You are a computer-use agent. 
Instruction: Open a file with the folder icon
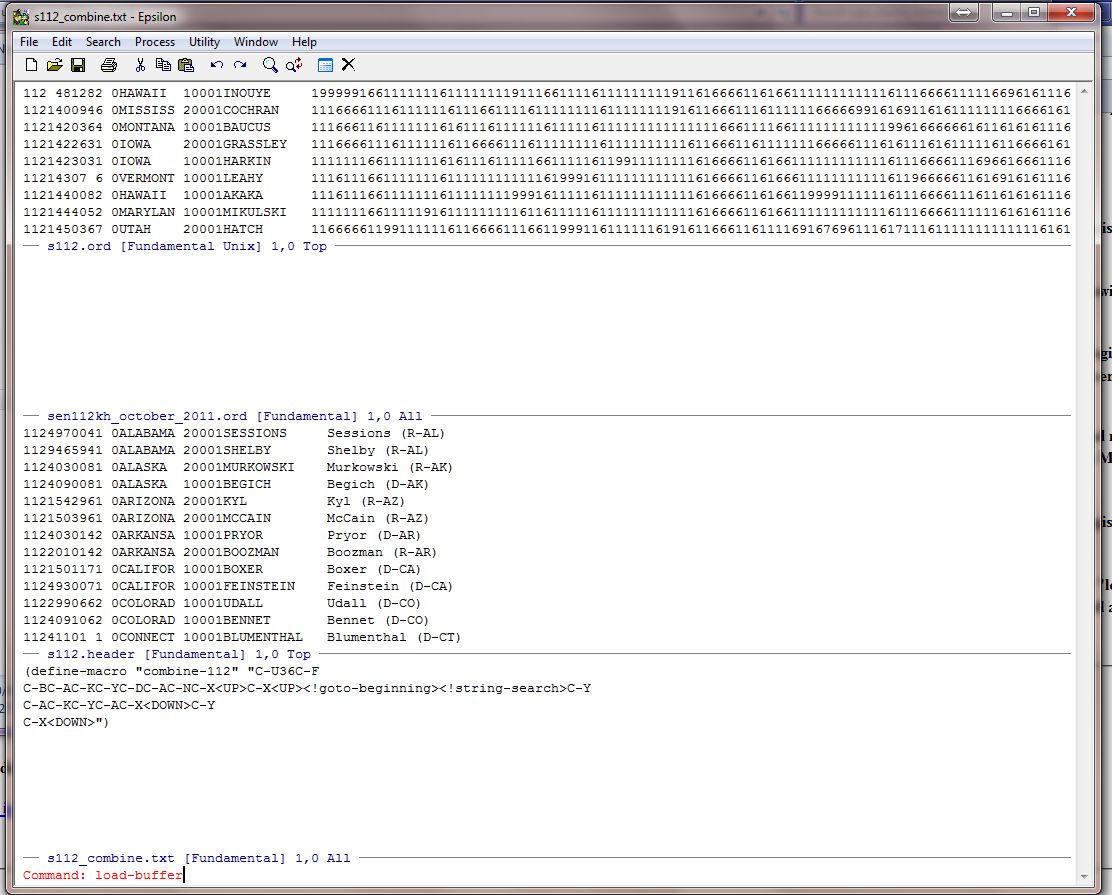coord(54,65)
